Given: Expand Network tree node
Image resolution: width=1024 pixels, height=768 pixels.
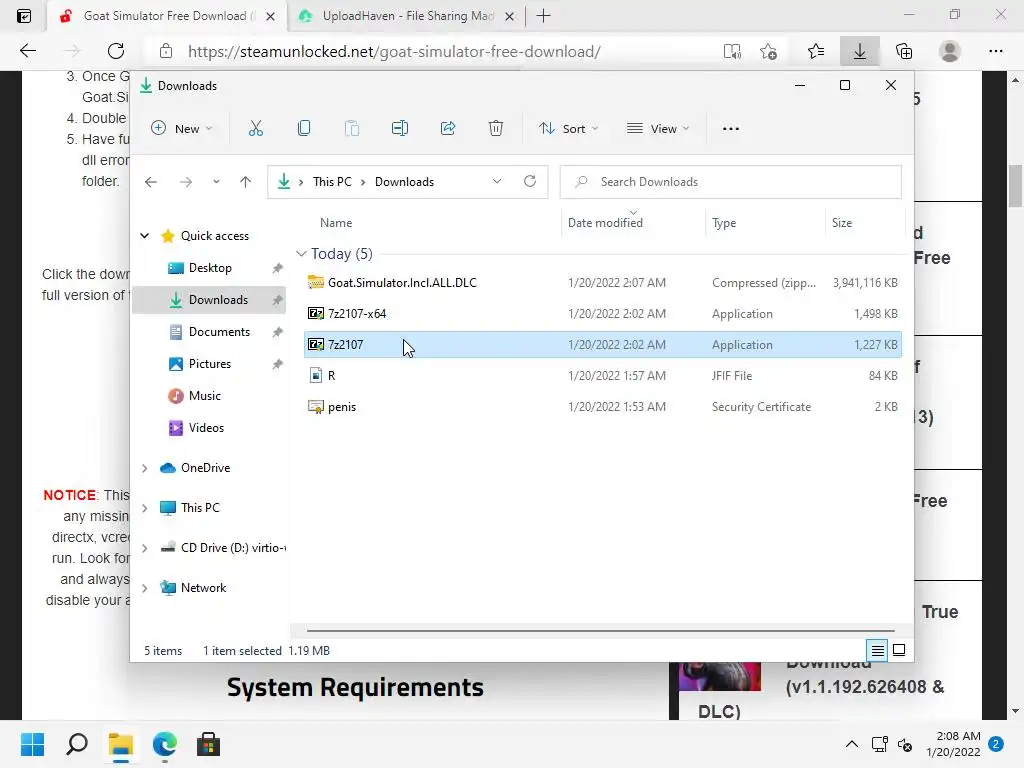Looking at the screenshot, I should click(x=145, y=588).
